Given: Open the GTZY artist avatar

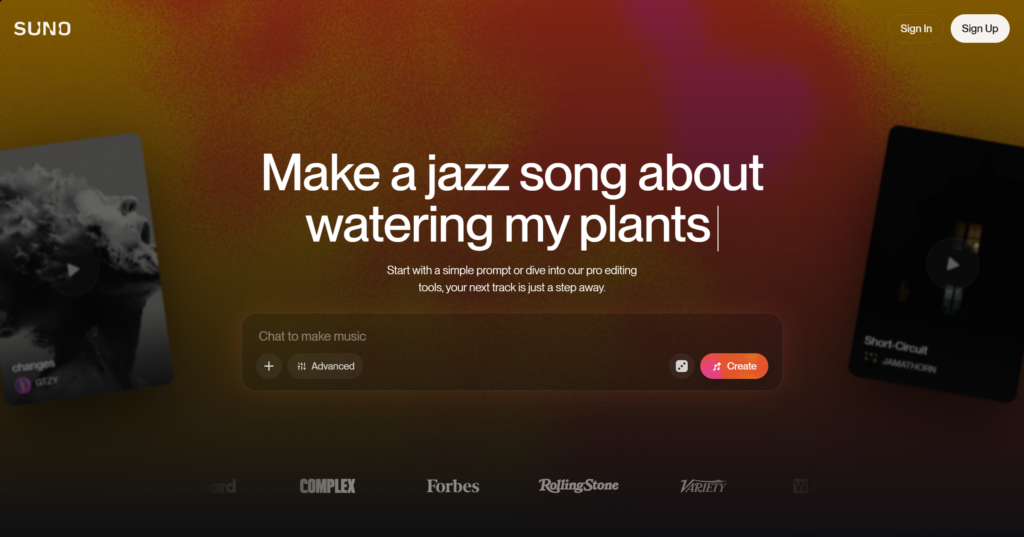Looking at the screenshot, I should point(23,385).
